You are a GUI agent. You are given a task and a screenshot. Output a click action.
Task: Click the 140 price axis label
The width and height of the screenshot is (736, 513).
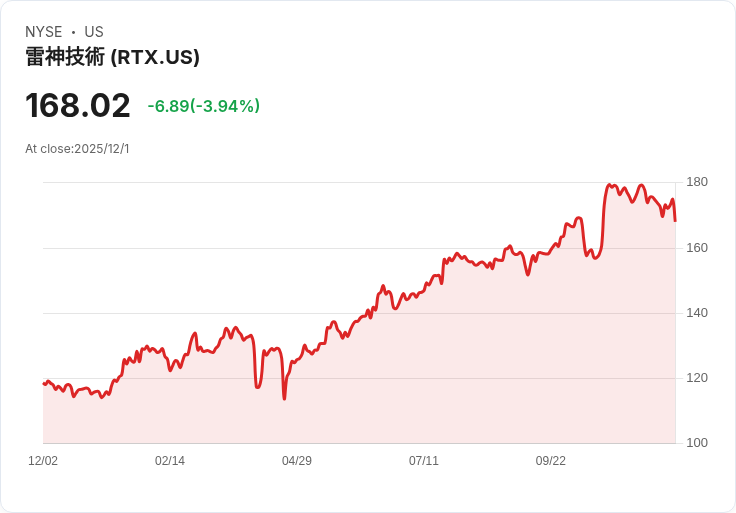(697, 313)
